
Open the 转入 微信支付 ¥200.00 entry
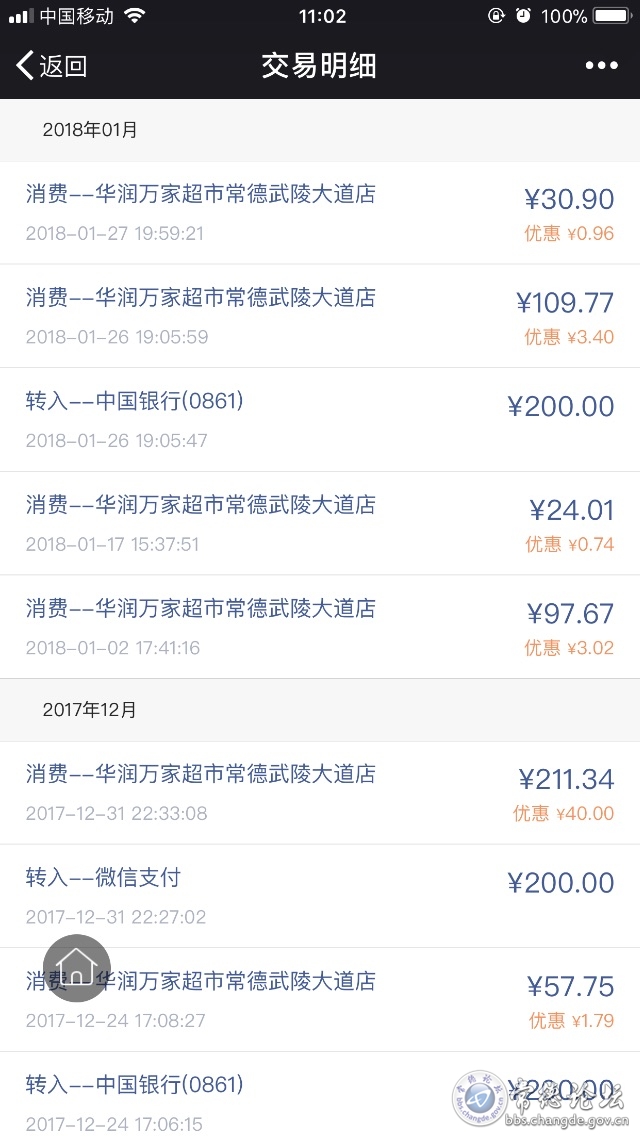(320, 896)
